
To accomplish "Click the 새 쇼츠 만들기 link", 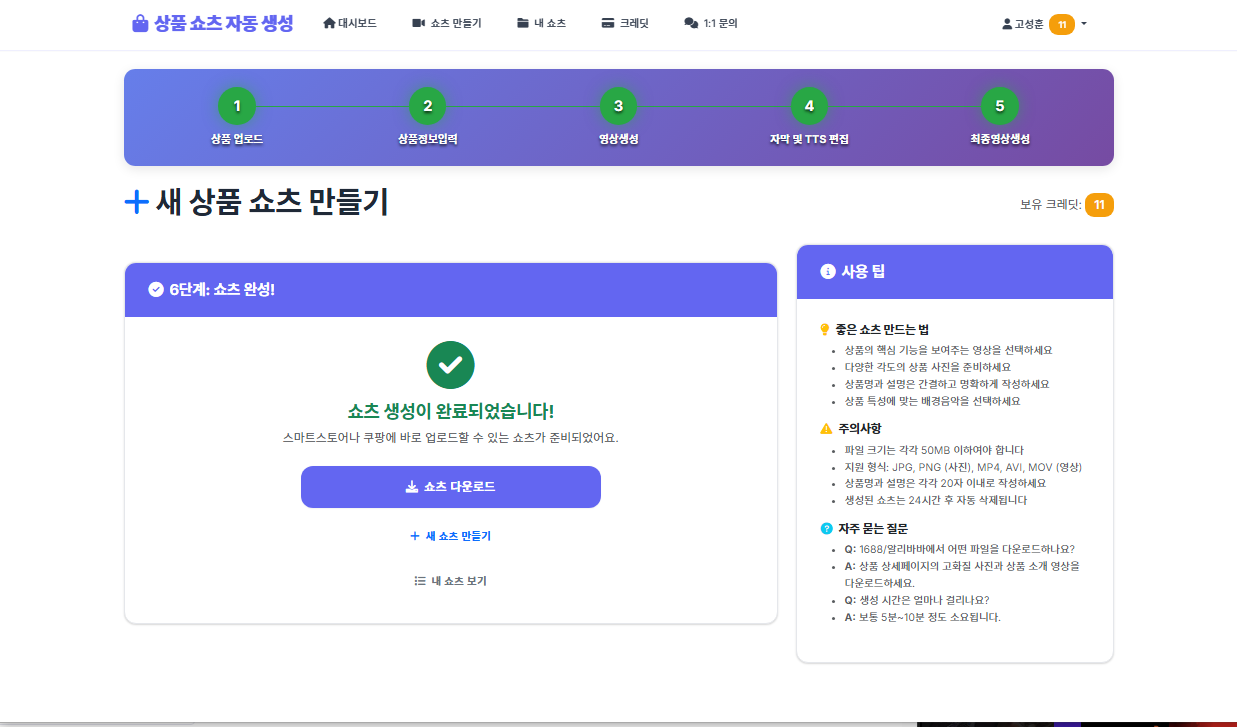I will (x=450, y=536).
